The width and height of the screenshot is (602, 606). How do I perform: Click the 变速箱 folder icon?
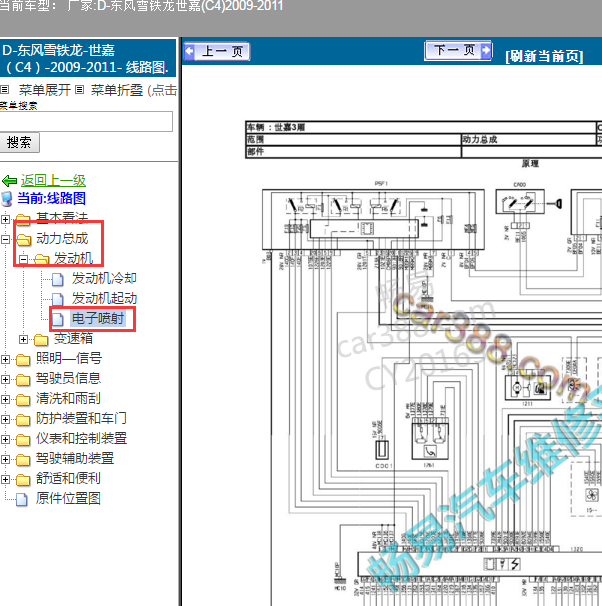pyautogui.click(x=41, y=340)
